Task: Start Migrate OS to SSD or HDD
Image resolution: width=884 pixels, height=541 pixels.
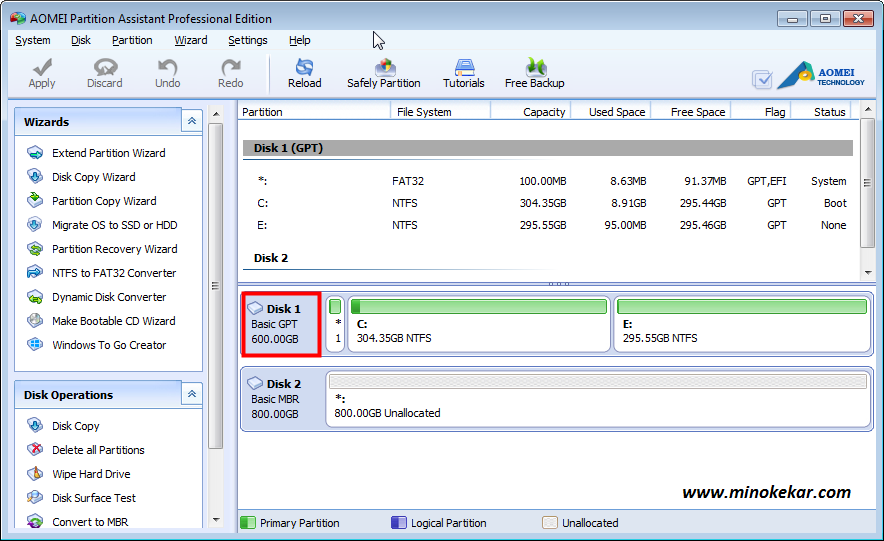Action: coord(114,225)
